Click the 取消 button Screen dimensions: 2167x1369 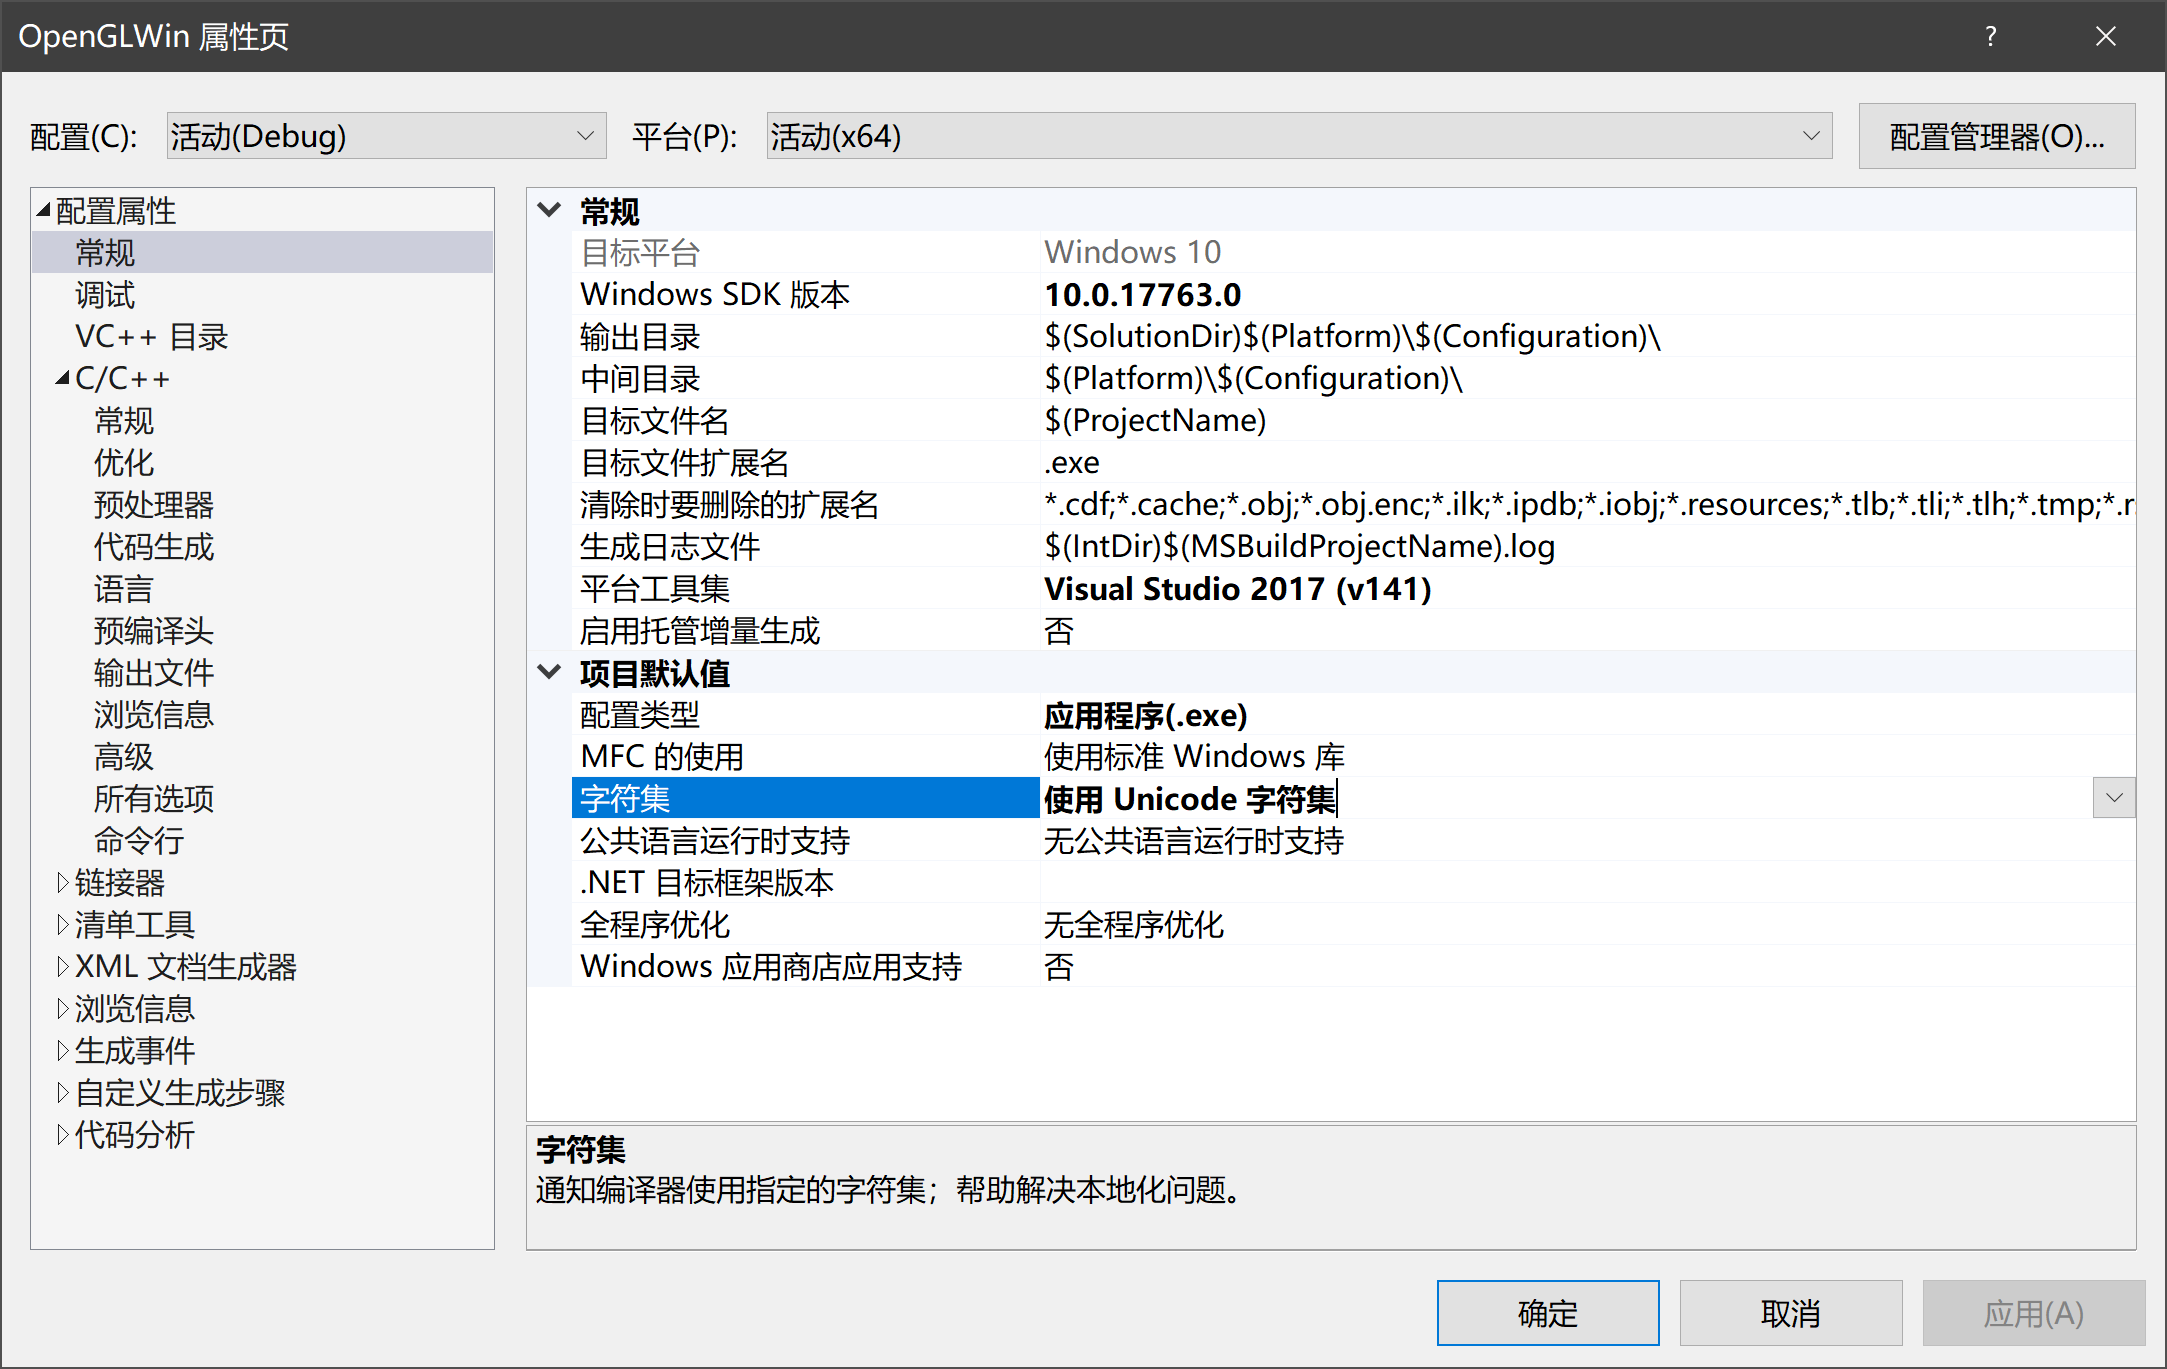pyautogui.click(x=1790, y=1312)
